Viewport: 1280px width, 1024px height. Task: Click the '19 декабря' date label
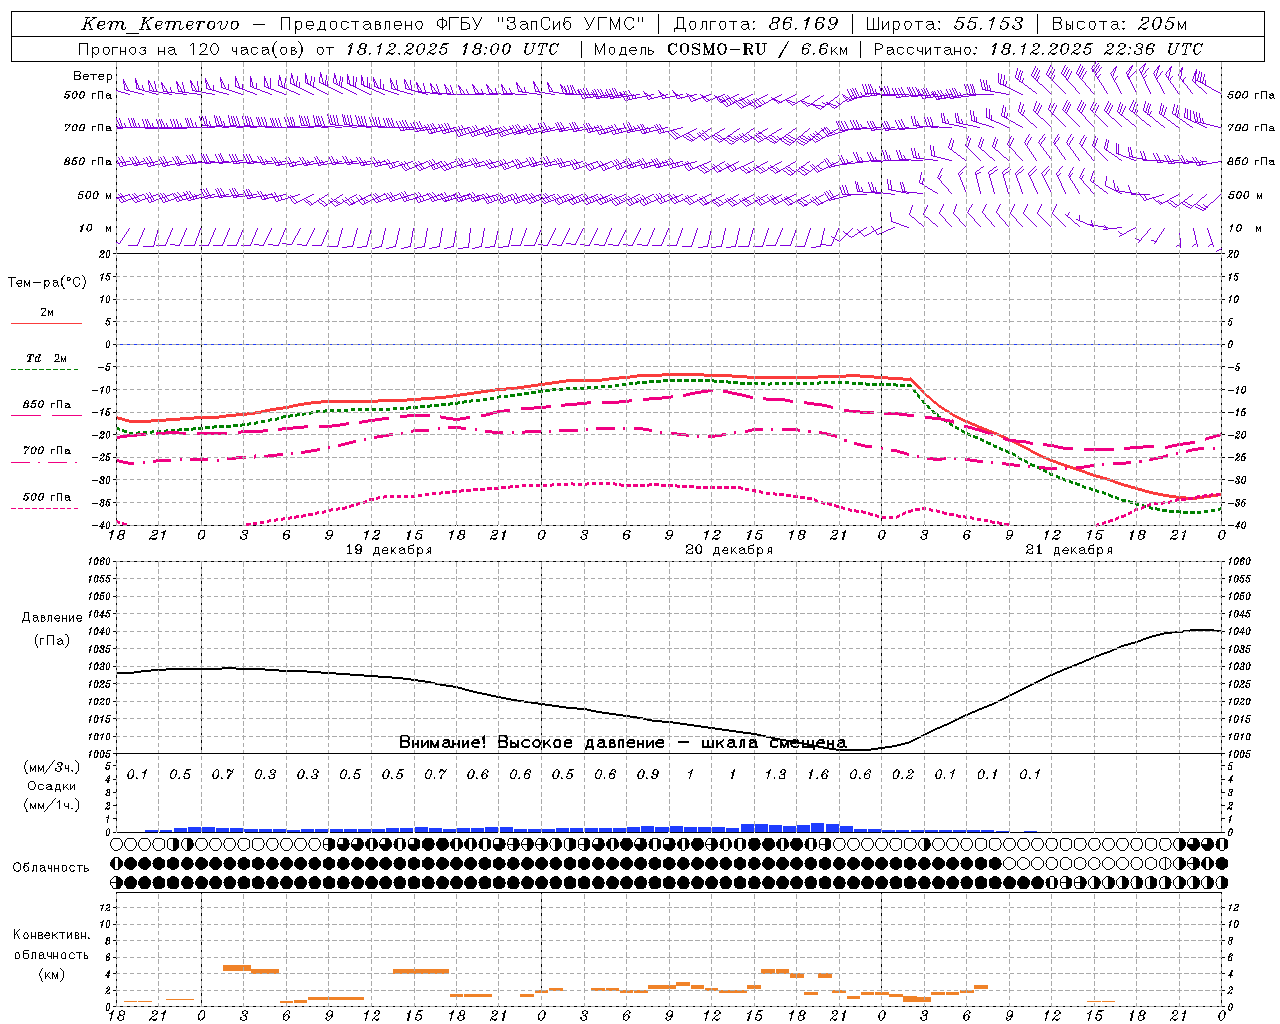pyautogui.click(x=389, y=550)
